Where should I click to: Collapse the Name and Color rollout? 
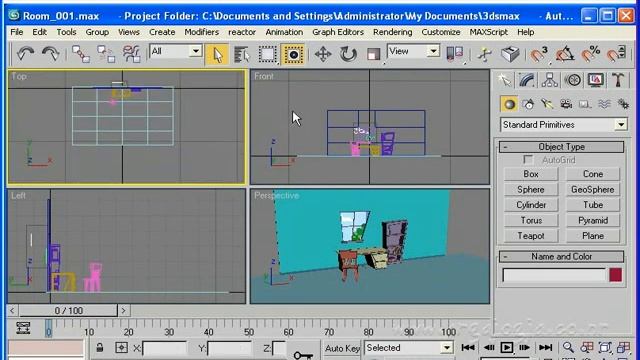(561, 256)
